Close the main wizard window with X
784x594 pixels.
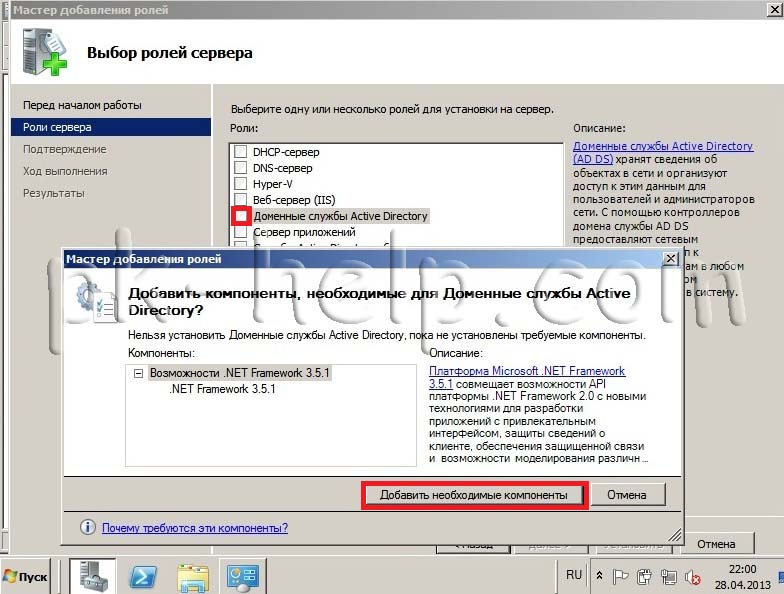point(774,10)
